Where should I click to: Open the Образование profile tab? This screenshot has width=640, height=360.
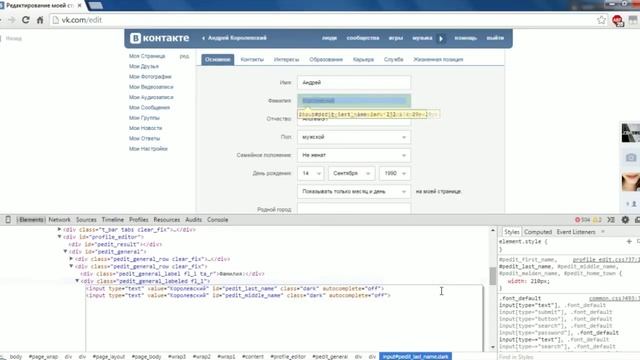(x=326, y=60)
